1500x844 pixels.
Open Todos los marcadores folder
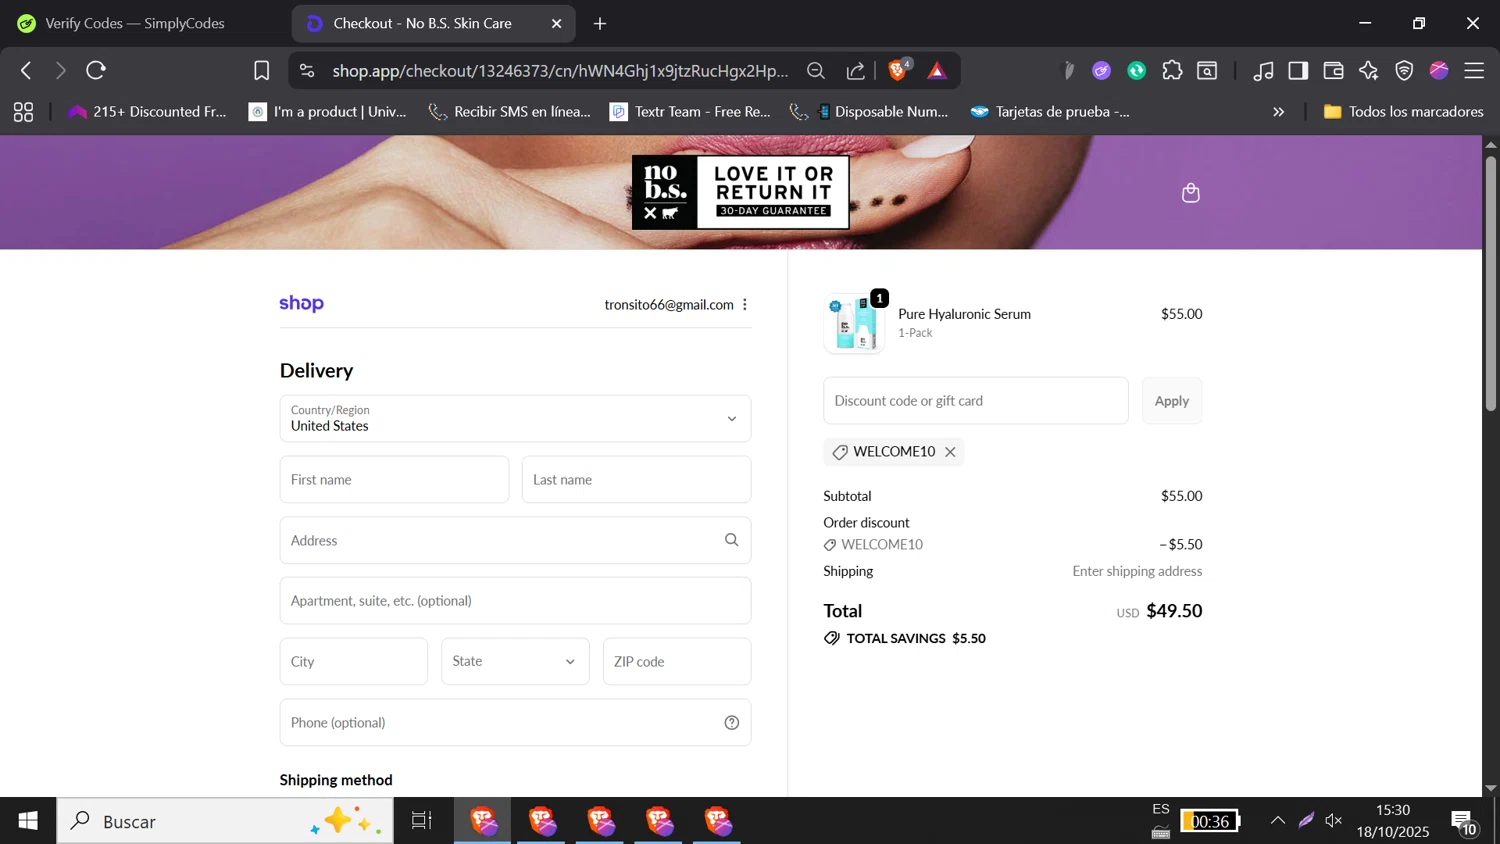coord(1404,112)
